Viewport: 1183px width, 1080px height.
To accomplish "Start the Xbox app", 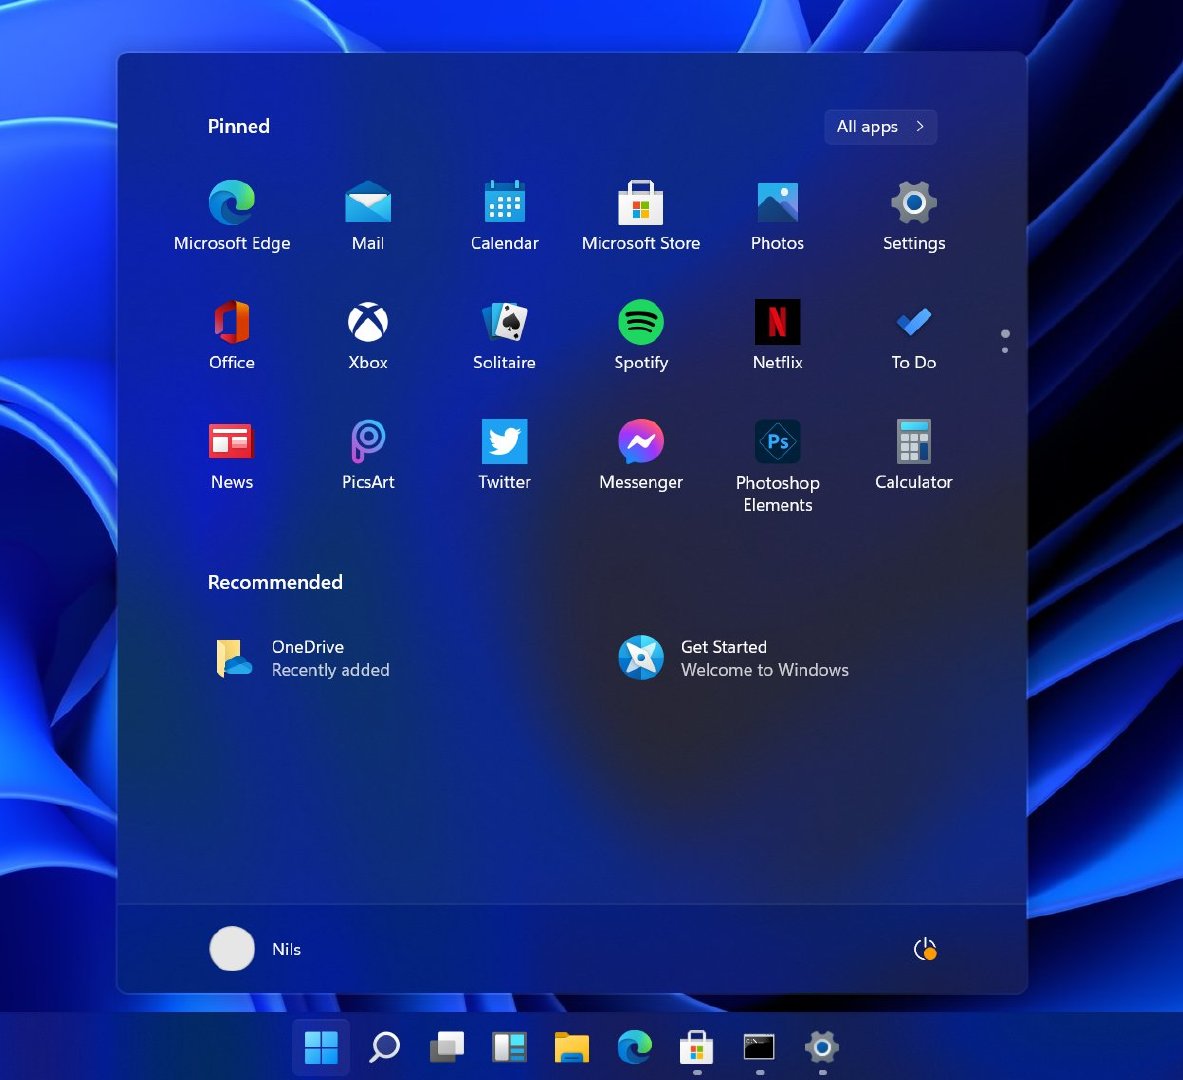I will pyautogui.click(x=367, y=335).
